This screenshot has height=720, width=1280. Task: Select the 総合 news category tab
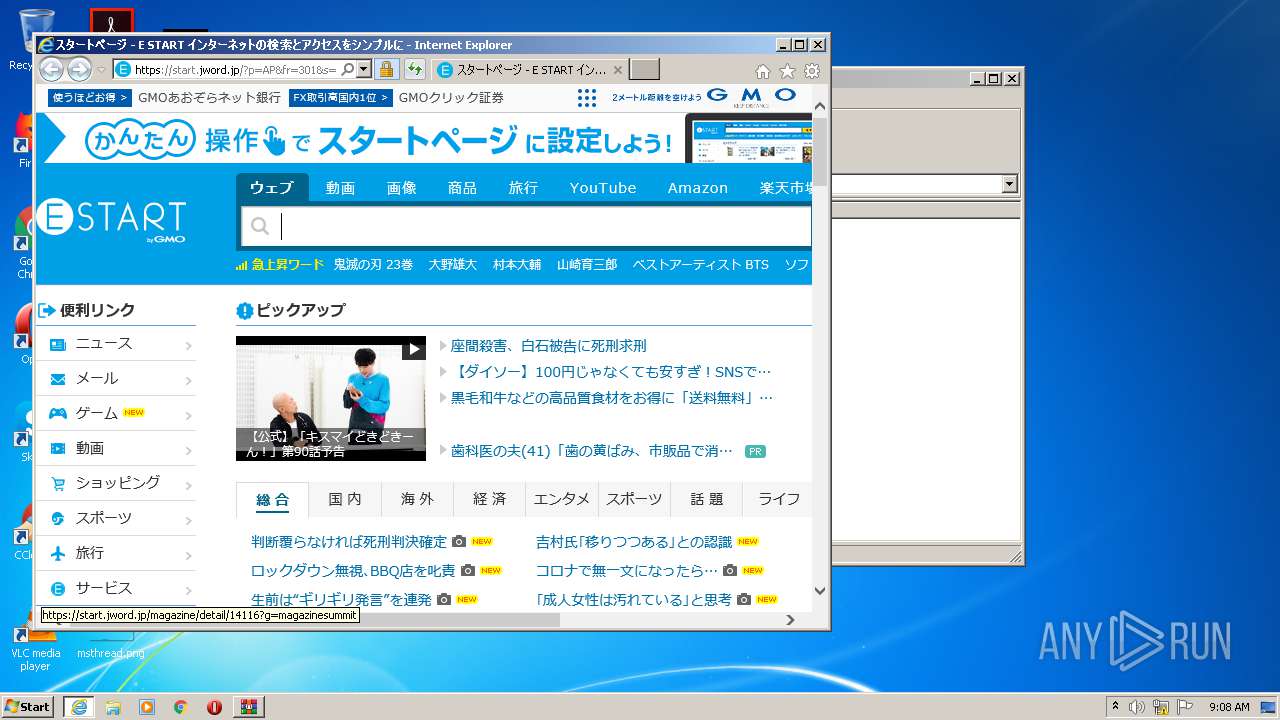coord(272,499)
